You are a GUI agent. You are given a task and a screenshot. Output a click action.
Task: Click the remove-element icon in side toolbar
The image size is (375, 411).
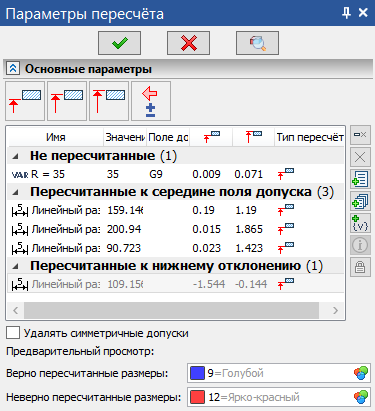(360, 135)
